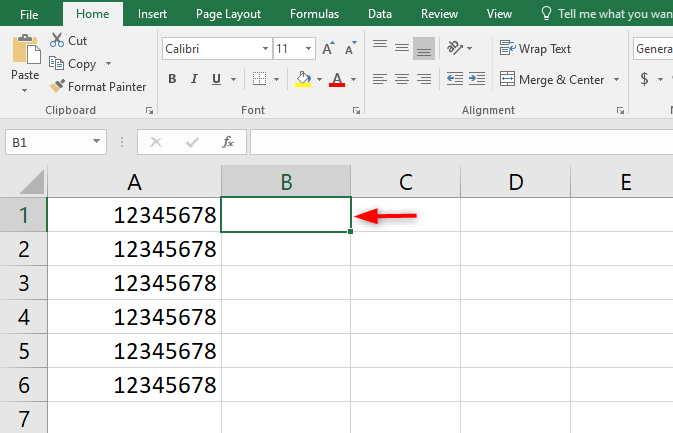
Task: Increase the indent
Action: (477, 79)
